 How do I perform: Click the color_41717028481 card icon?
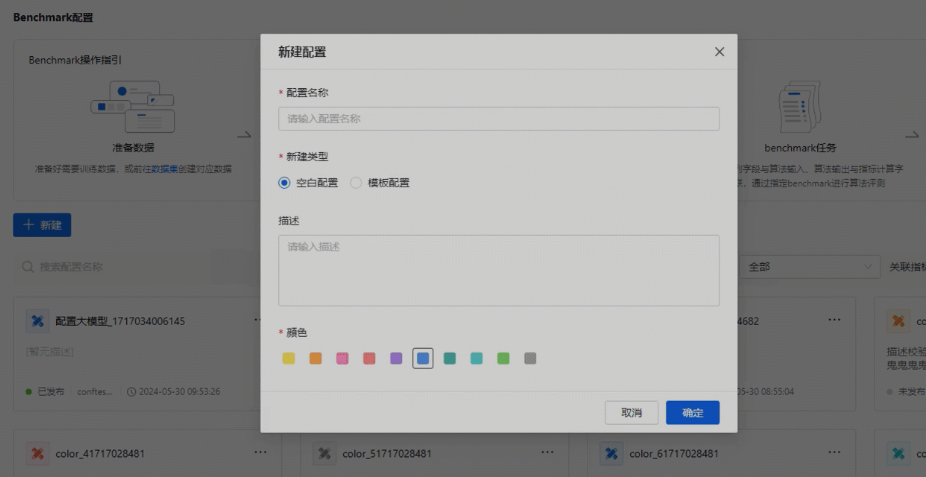pyautogui.click(x=37, y=453)
